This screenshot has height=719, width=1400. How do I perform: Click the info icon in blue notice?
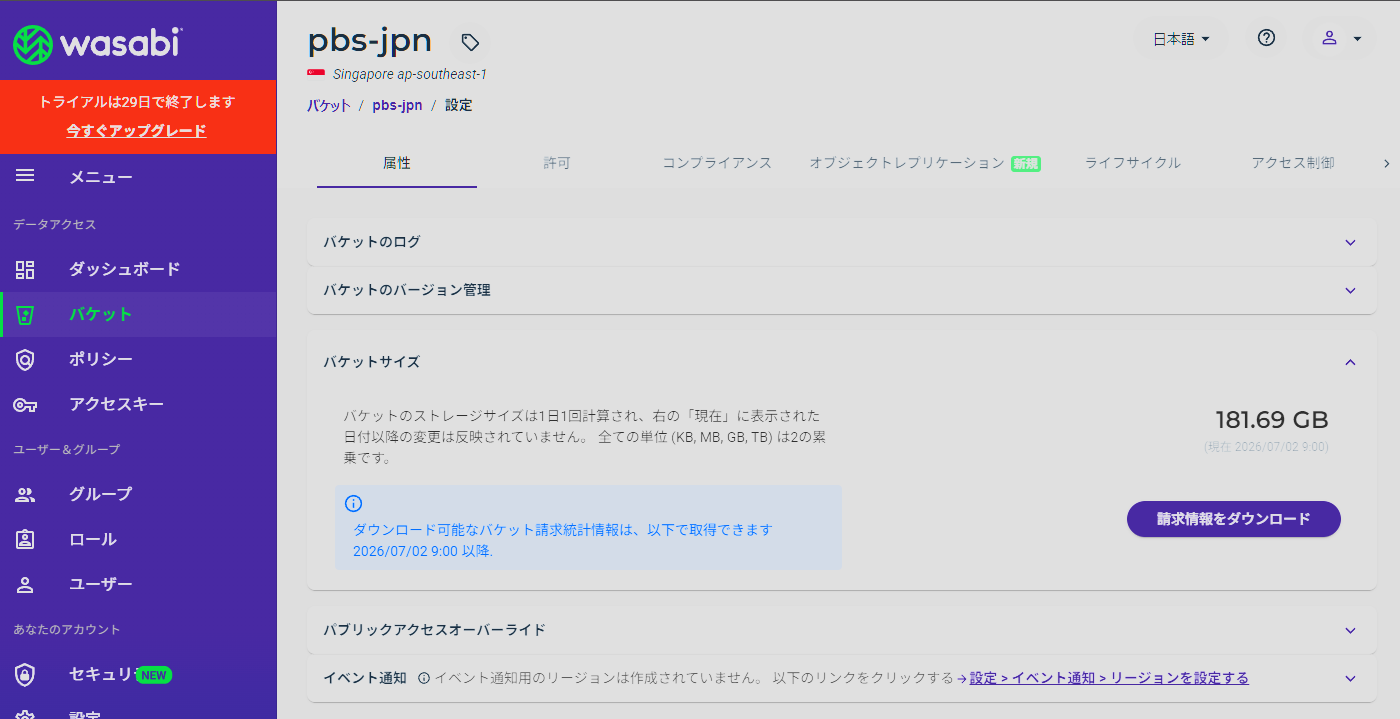point(353,504)
